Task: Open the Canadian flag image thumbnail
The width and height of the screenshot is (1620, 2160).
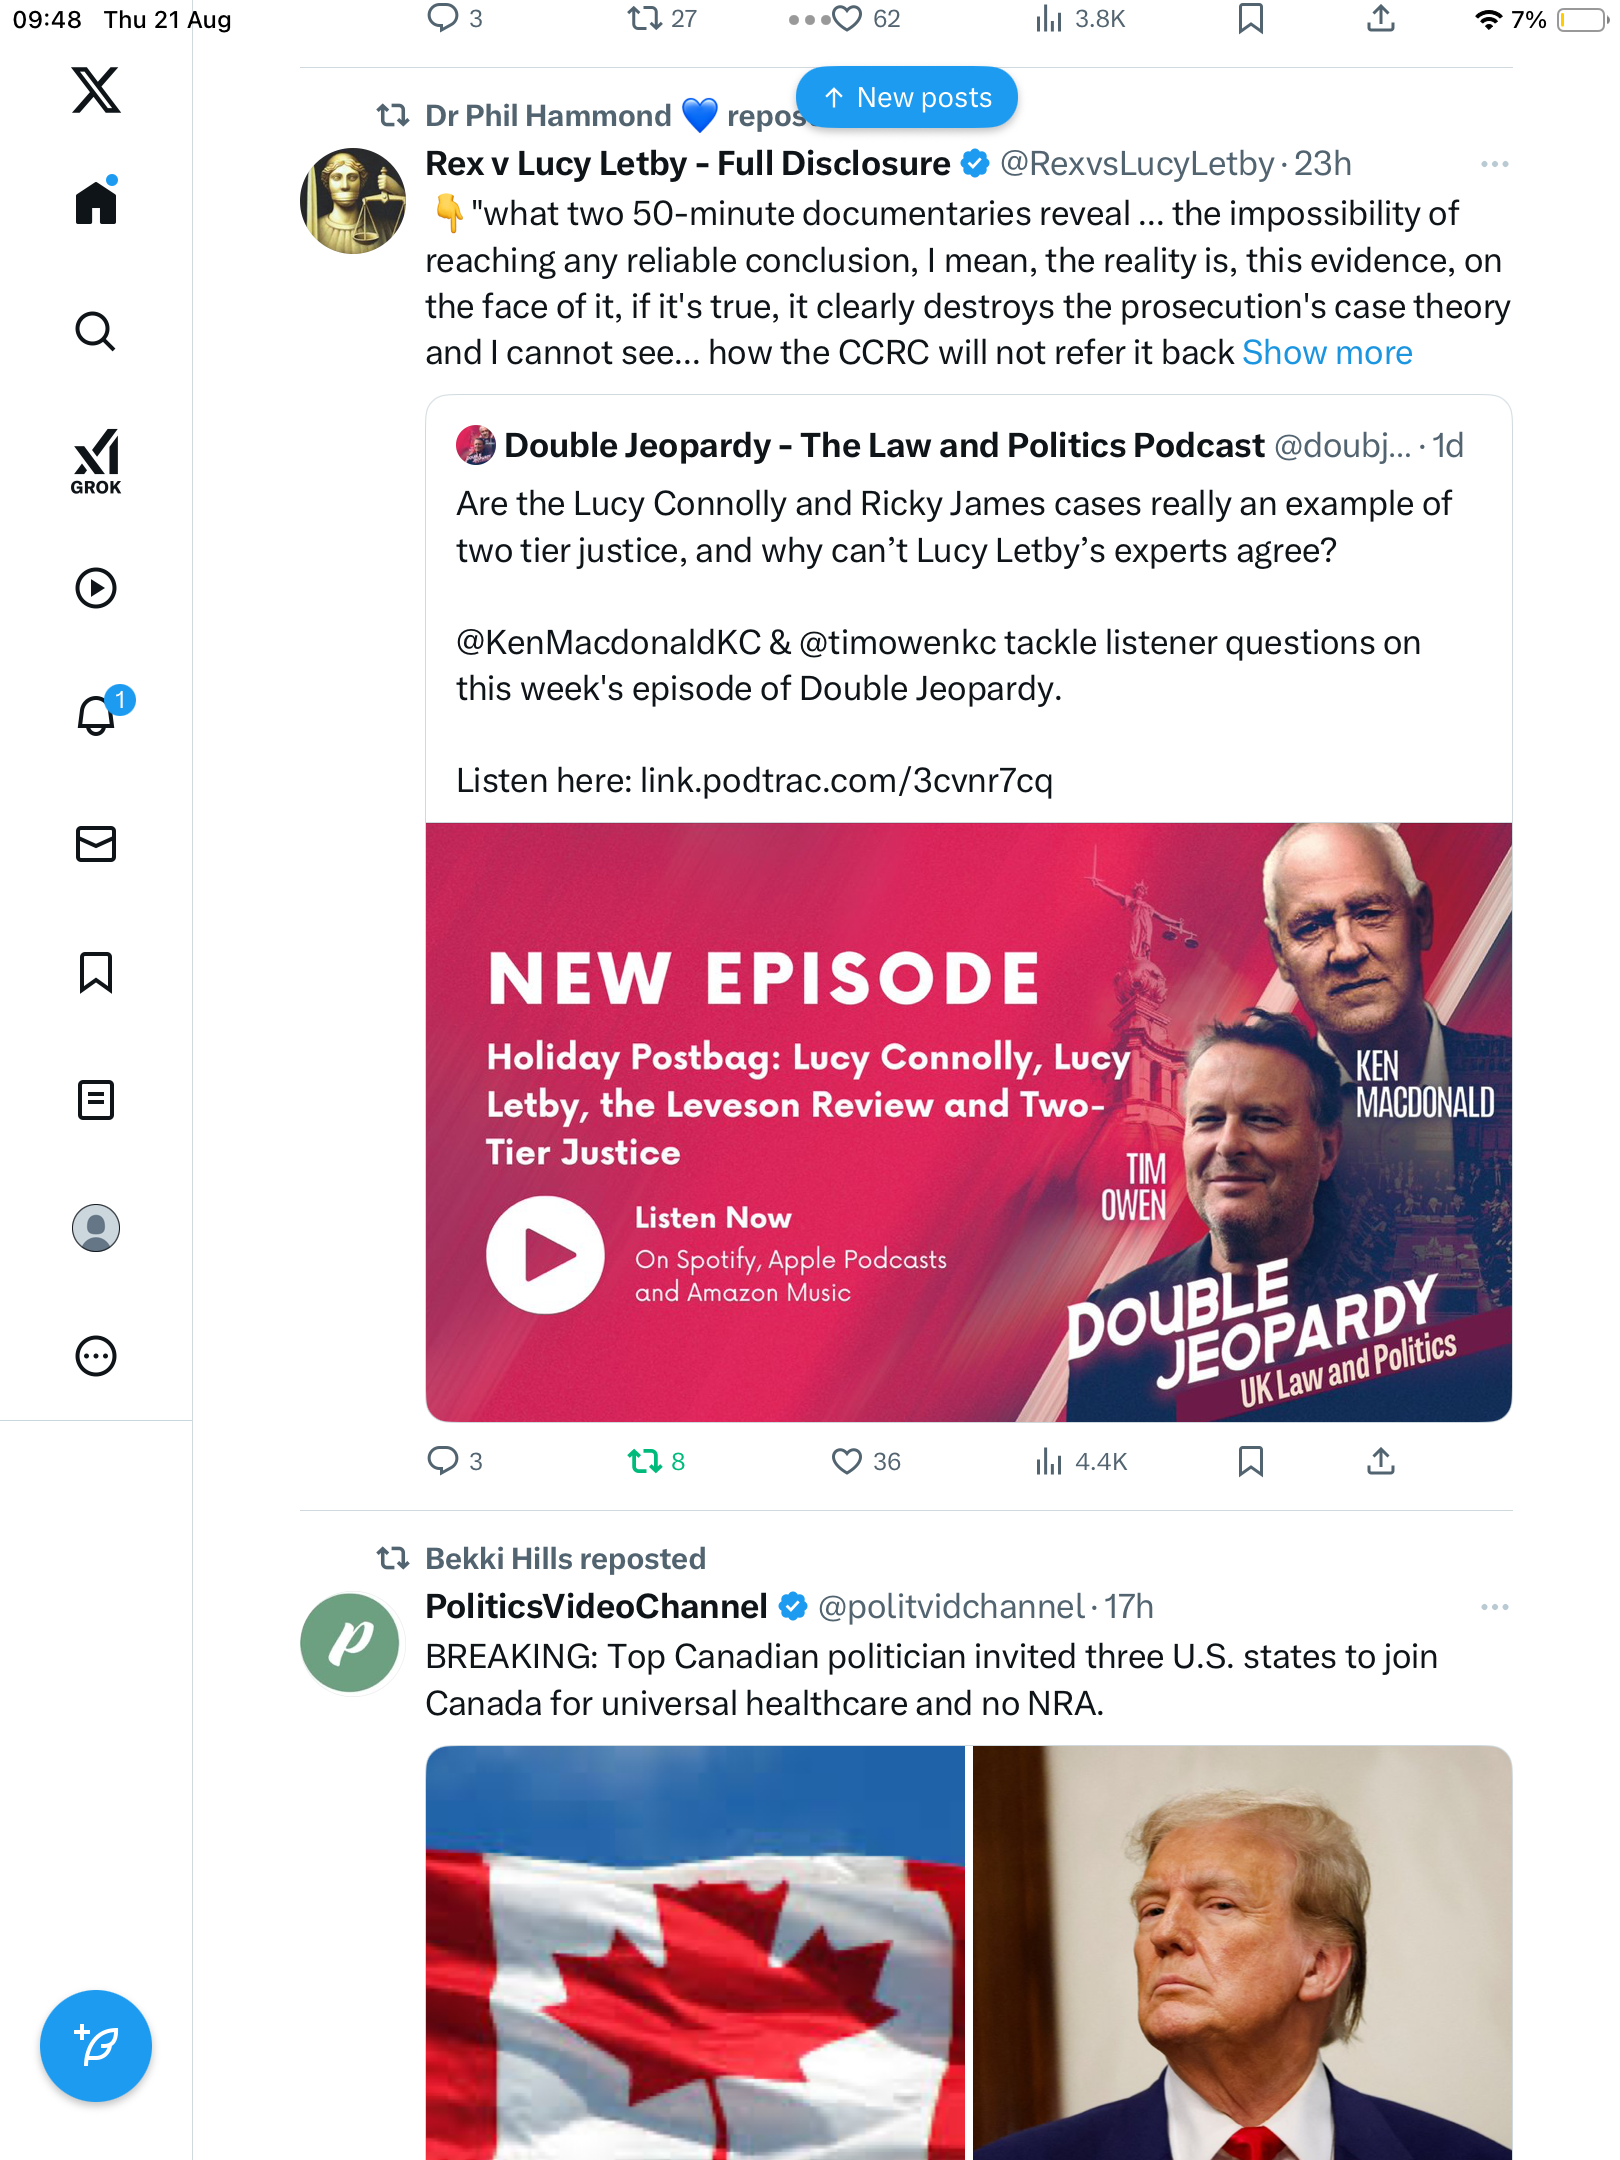Action: pos(695,1950)
